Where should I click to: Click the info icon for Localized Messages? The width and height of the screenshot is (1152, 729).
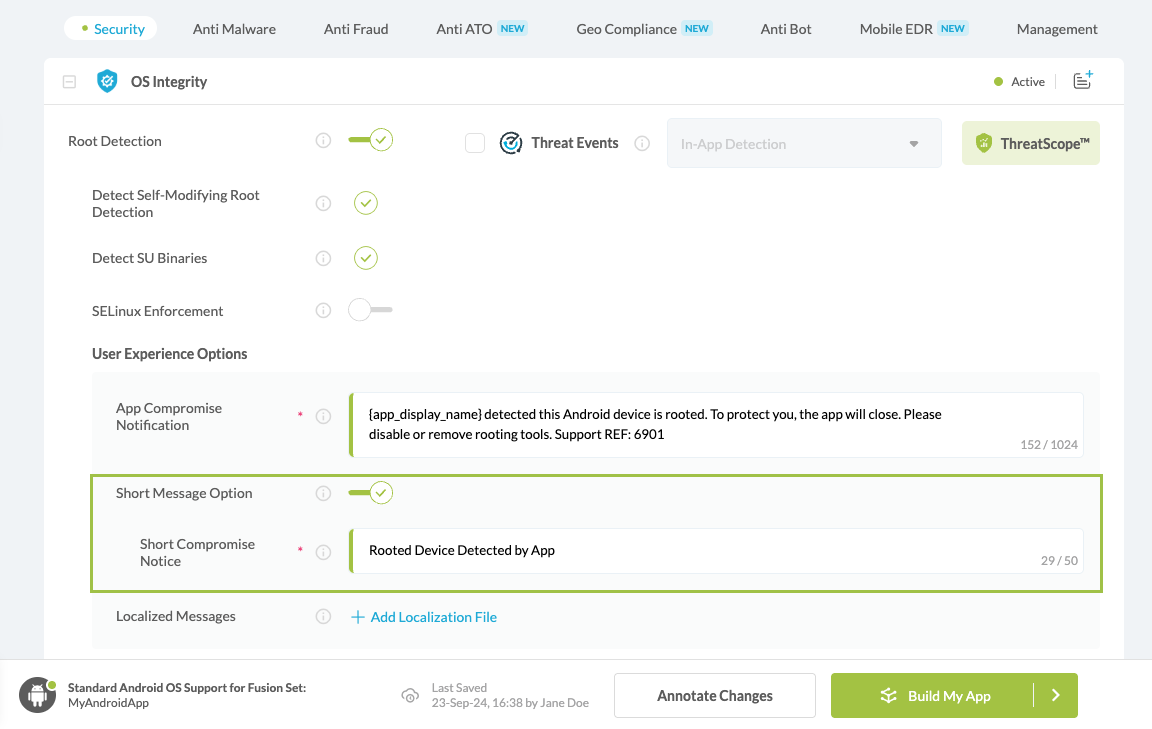(x=323, y=616)
